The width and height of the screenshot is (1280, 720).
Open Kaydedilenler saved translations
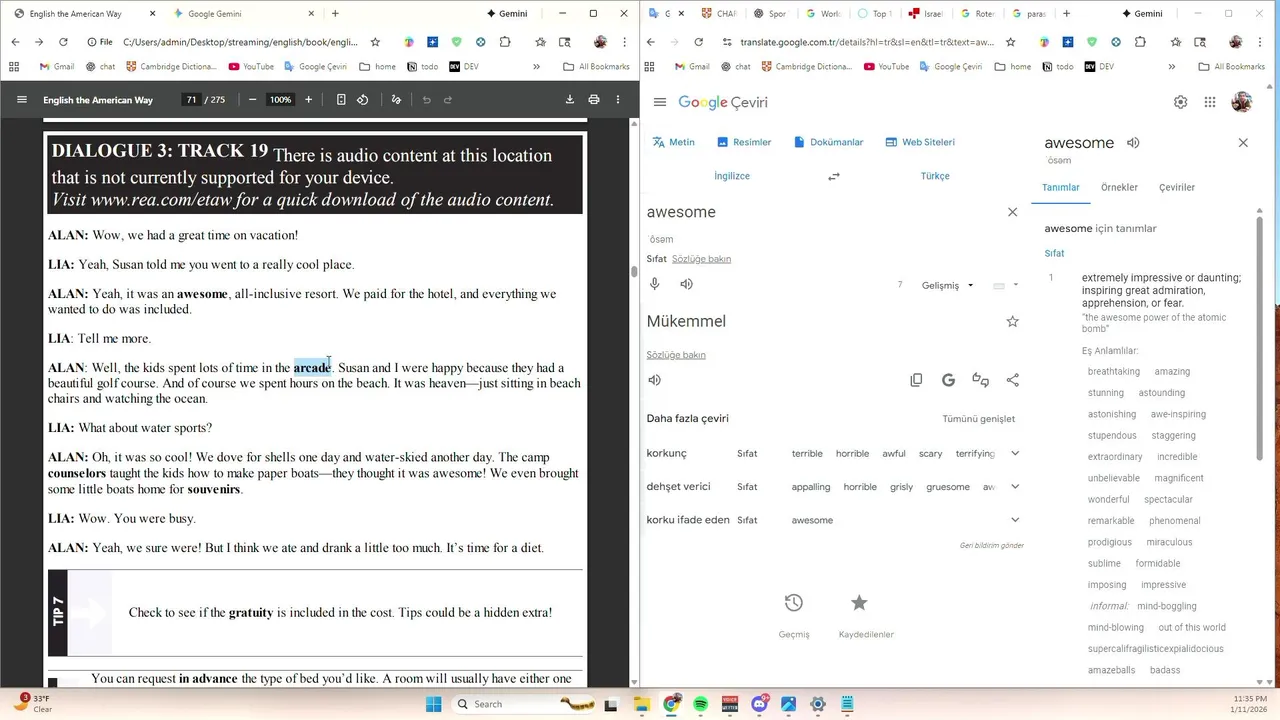click(866, 614)
